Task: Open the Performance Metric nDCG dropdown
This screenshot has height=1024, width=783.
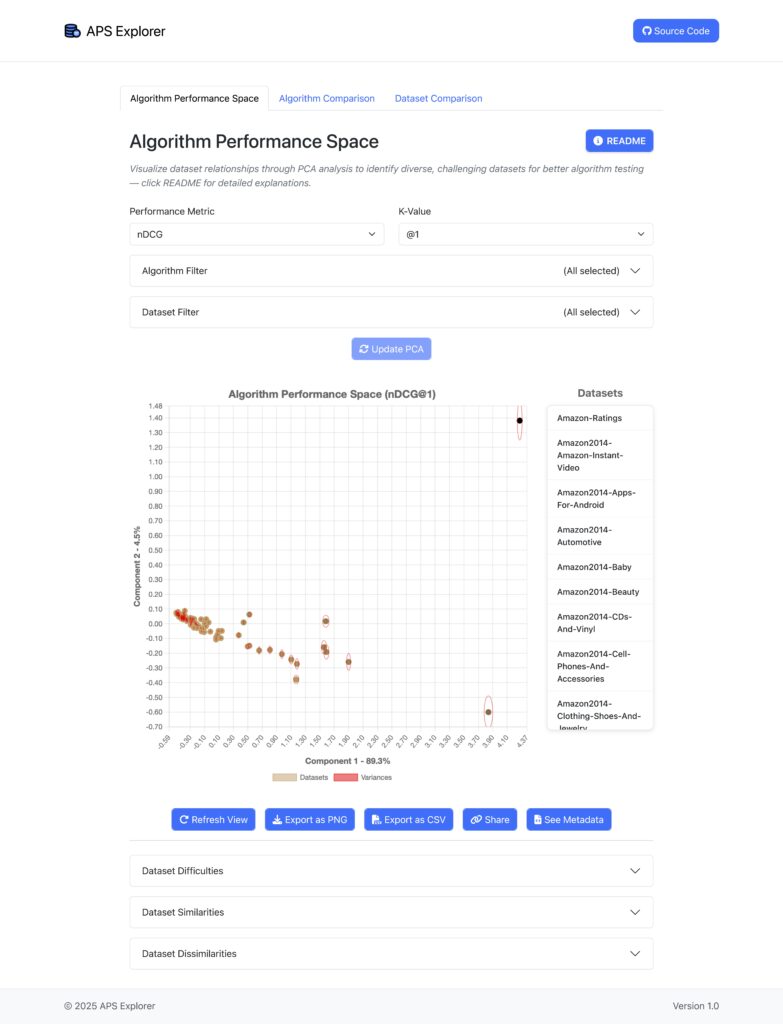Action: (256, 234)
